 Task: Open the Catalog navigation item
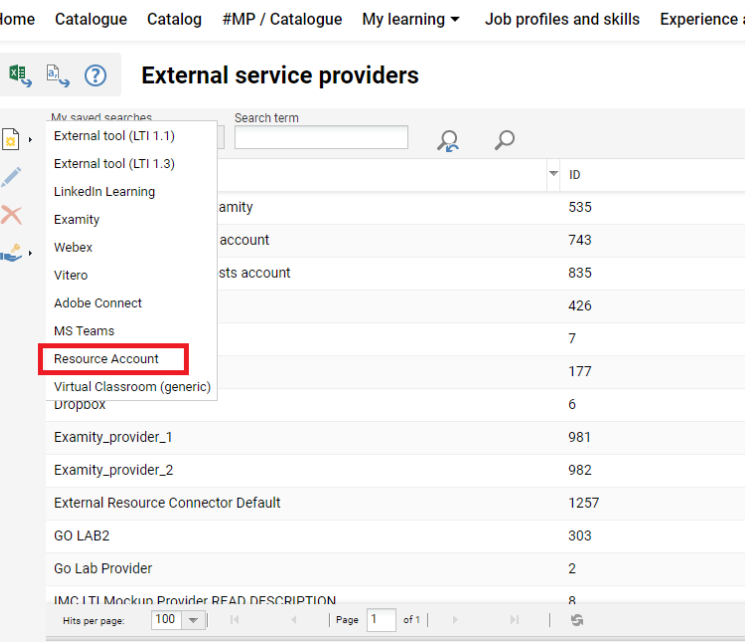tap(174, 19)
